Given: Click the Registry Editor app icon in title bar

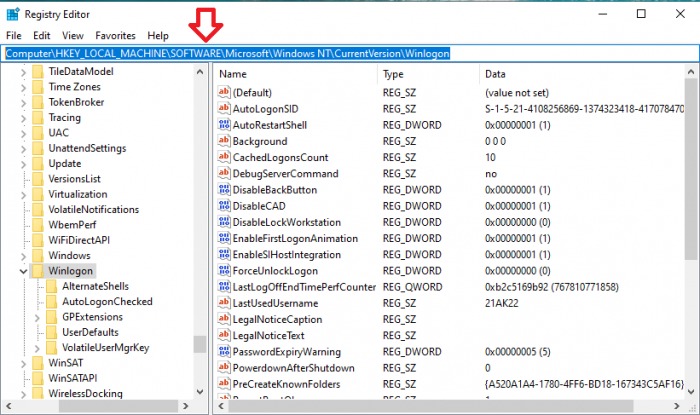Looking at the screenshot, I should click(x=13, y=14).
